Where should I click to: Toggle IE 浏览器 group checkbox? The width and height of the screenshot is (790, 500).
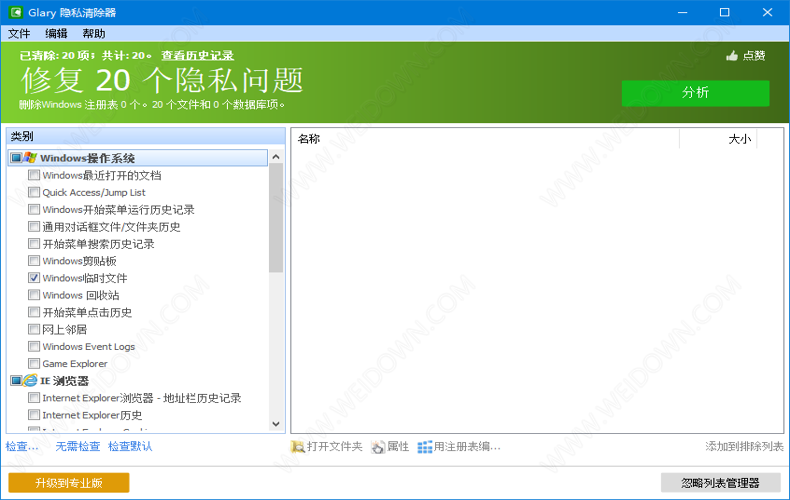coord(16,381)
